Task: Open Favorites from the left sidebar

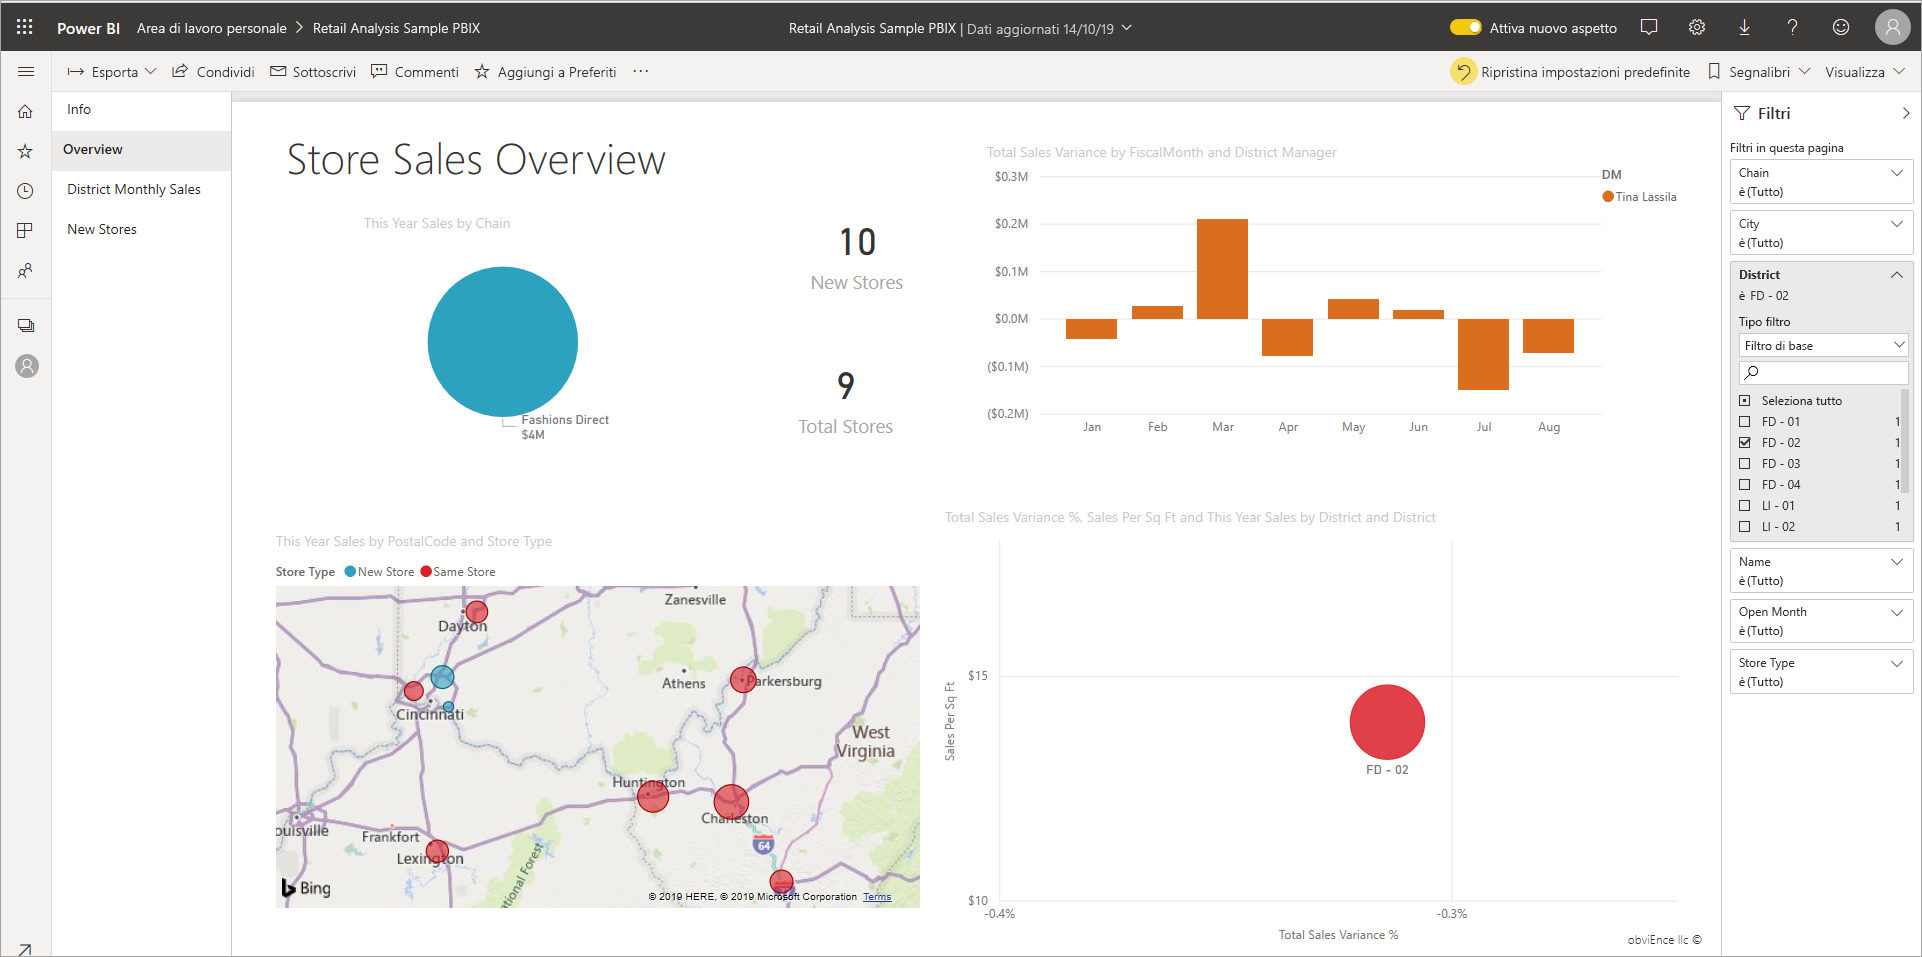Action: tap(25, 151)
